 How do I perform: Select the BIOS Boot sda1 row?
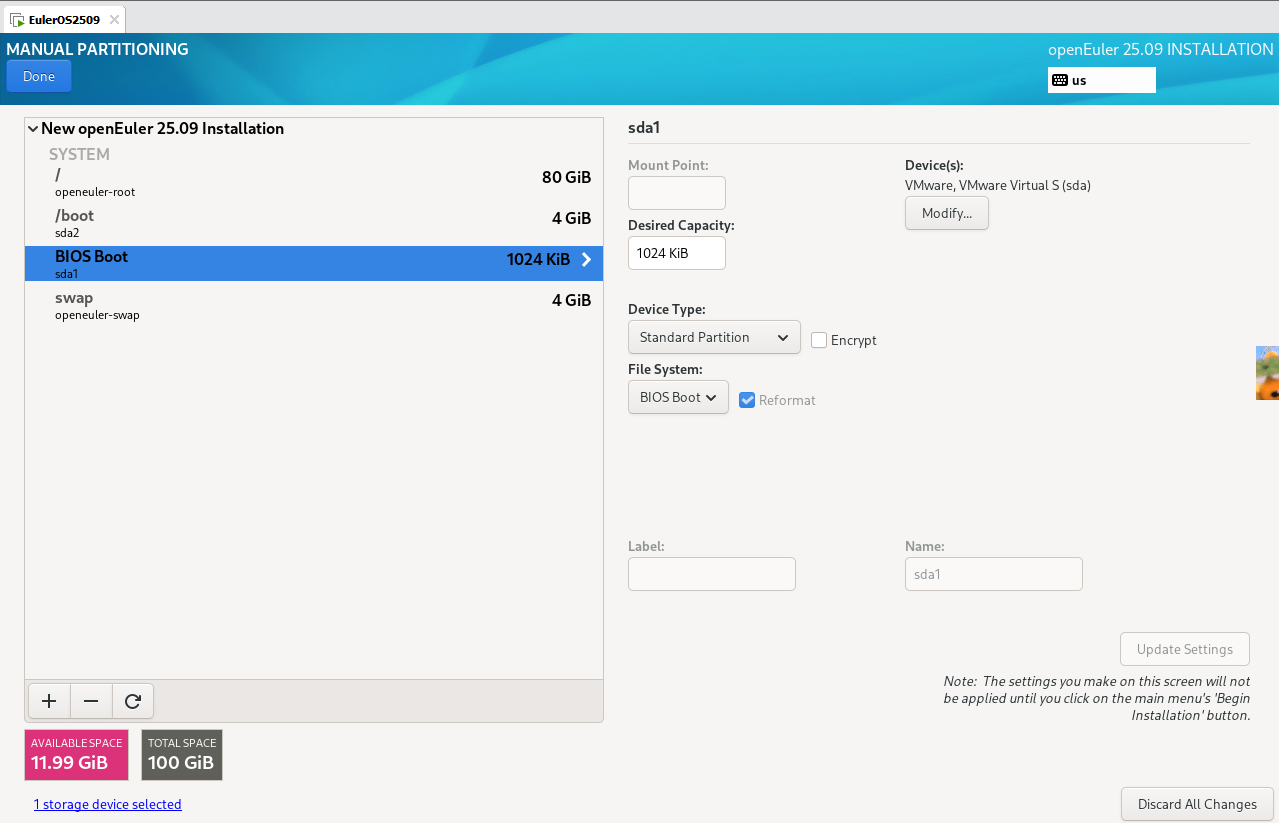click(x=314, y=264)
